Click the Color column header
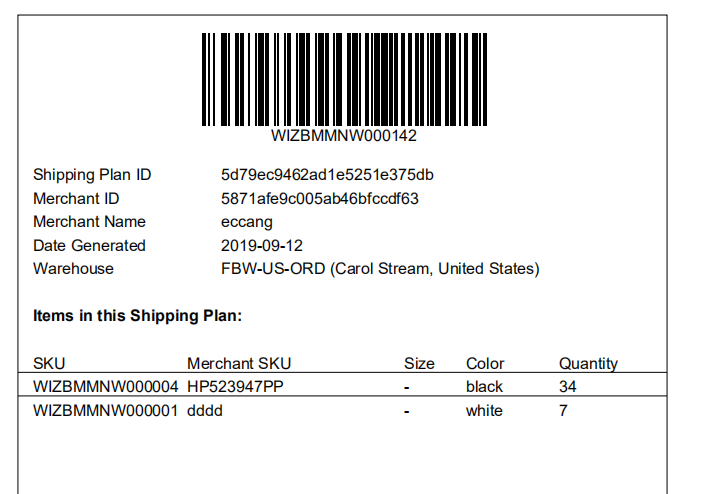This screenshot has width=702, height=494. click(485, 363)
